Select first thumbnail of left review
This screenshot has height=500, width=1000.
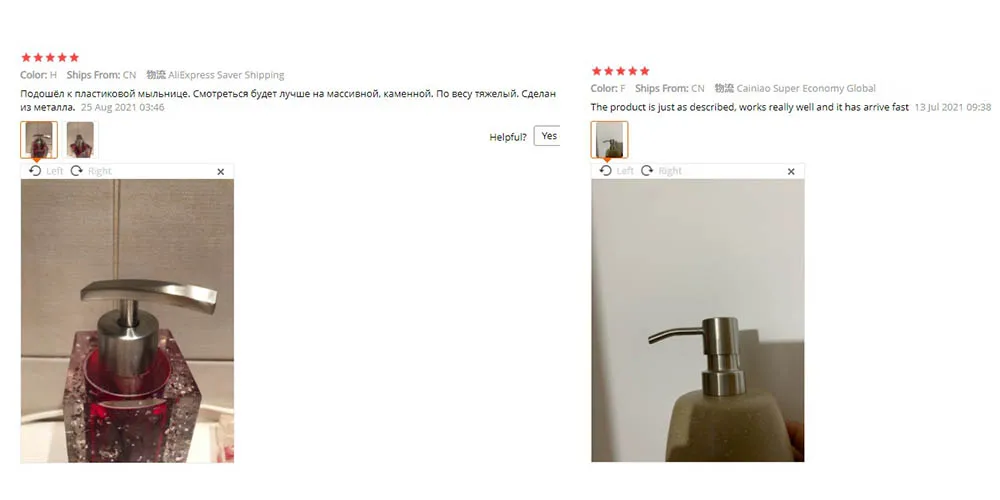pos(39,140)
